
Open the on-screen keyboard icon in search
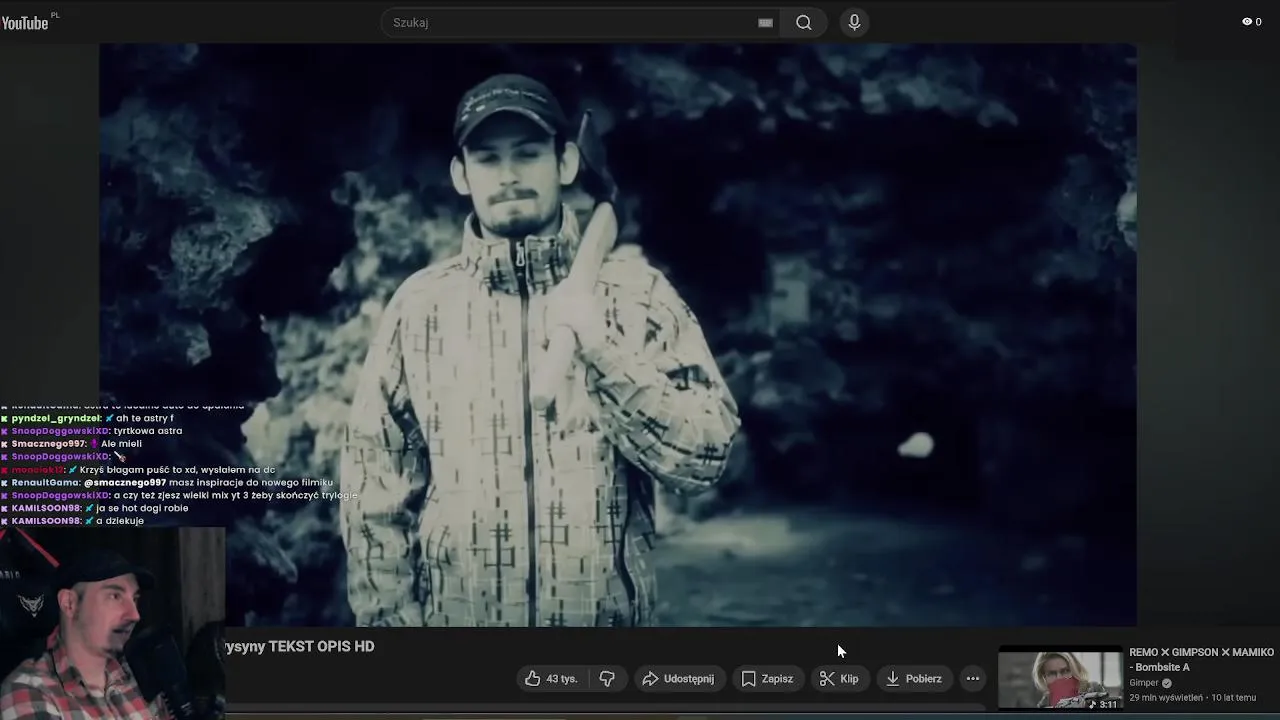coord(765,23)
